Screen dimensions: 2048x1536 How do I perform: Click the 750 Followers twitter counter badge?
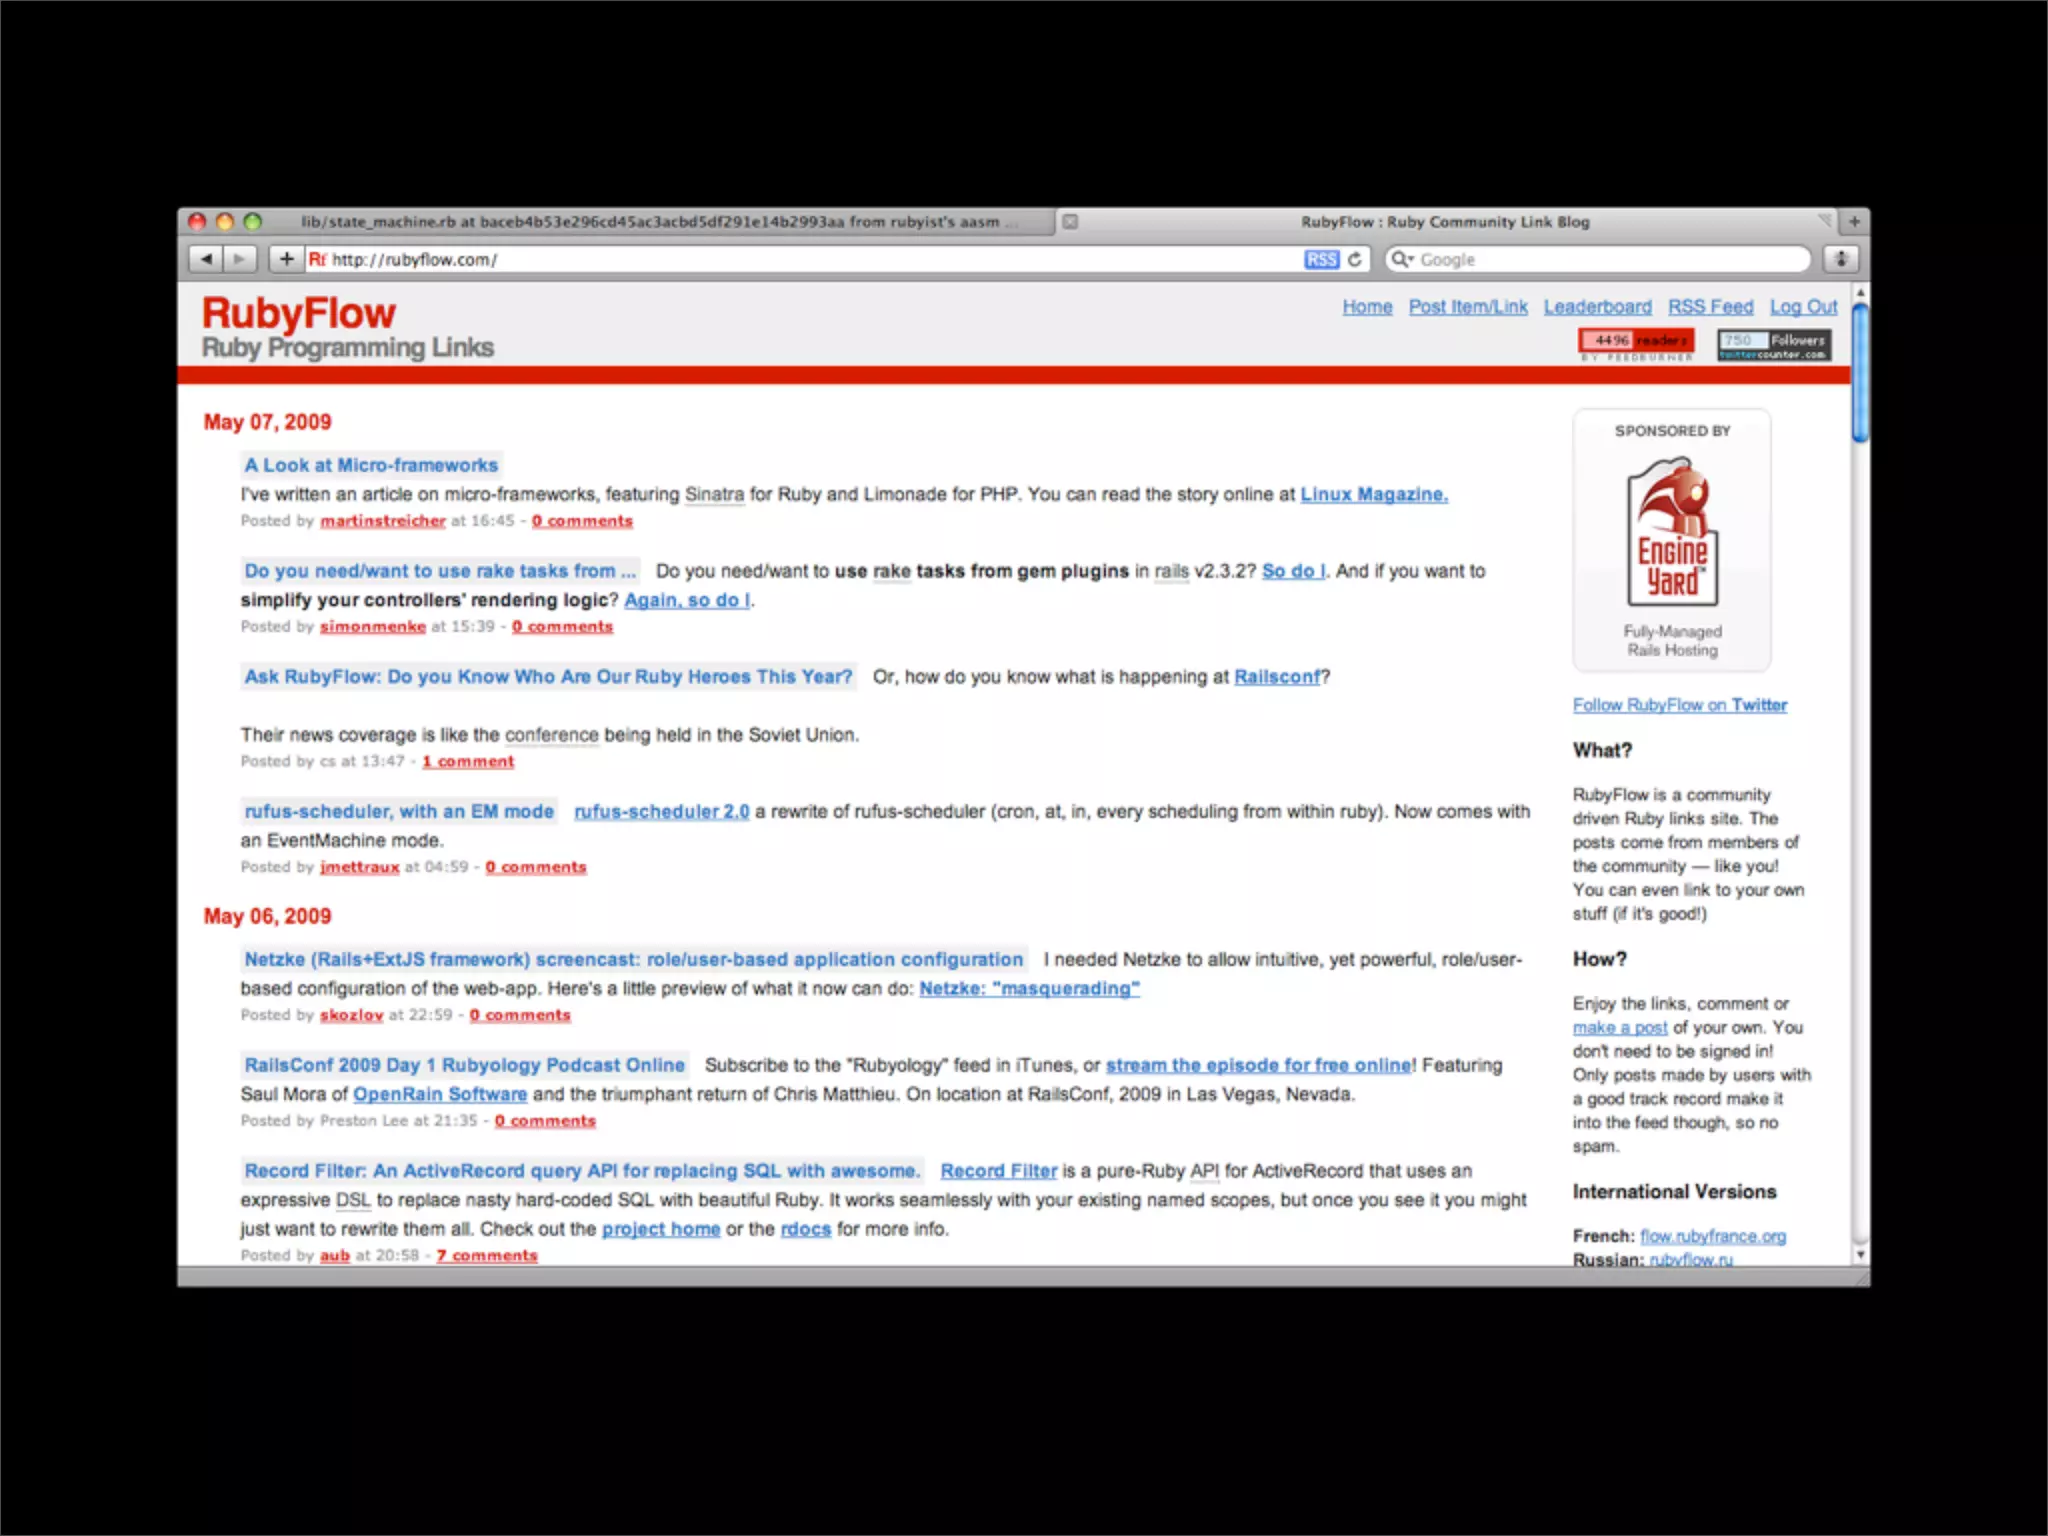[1775, 344]
